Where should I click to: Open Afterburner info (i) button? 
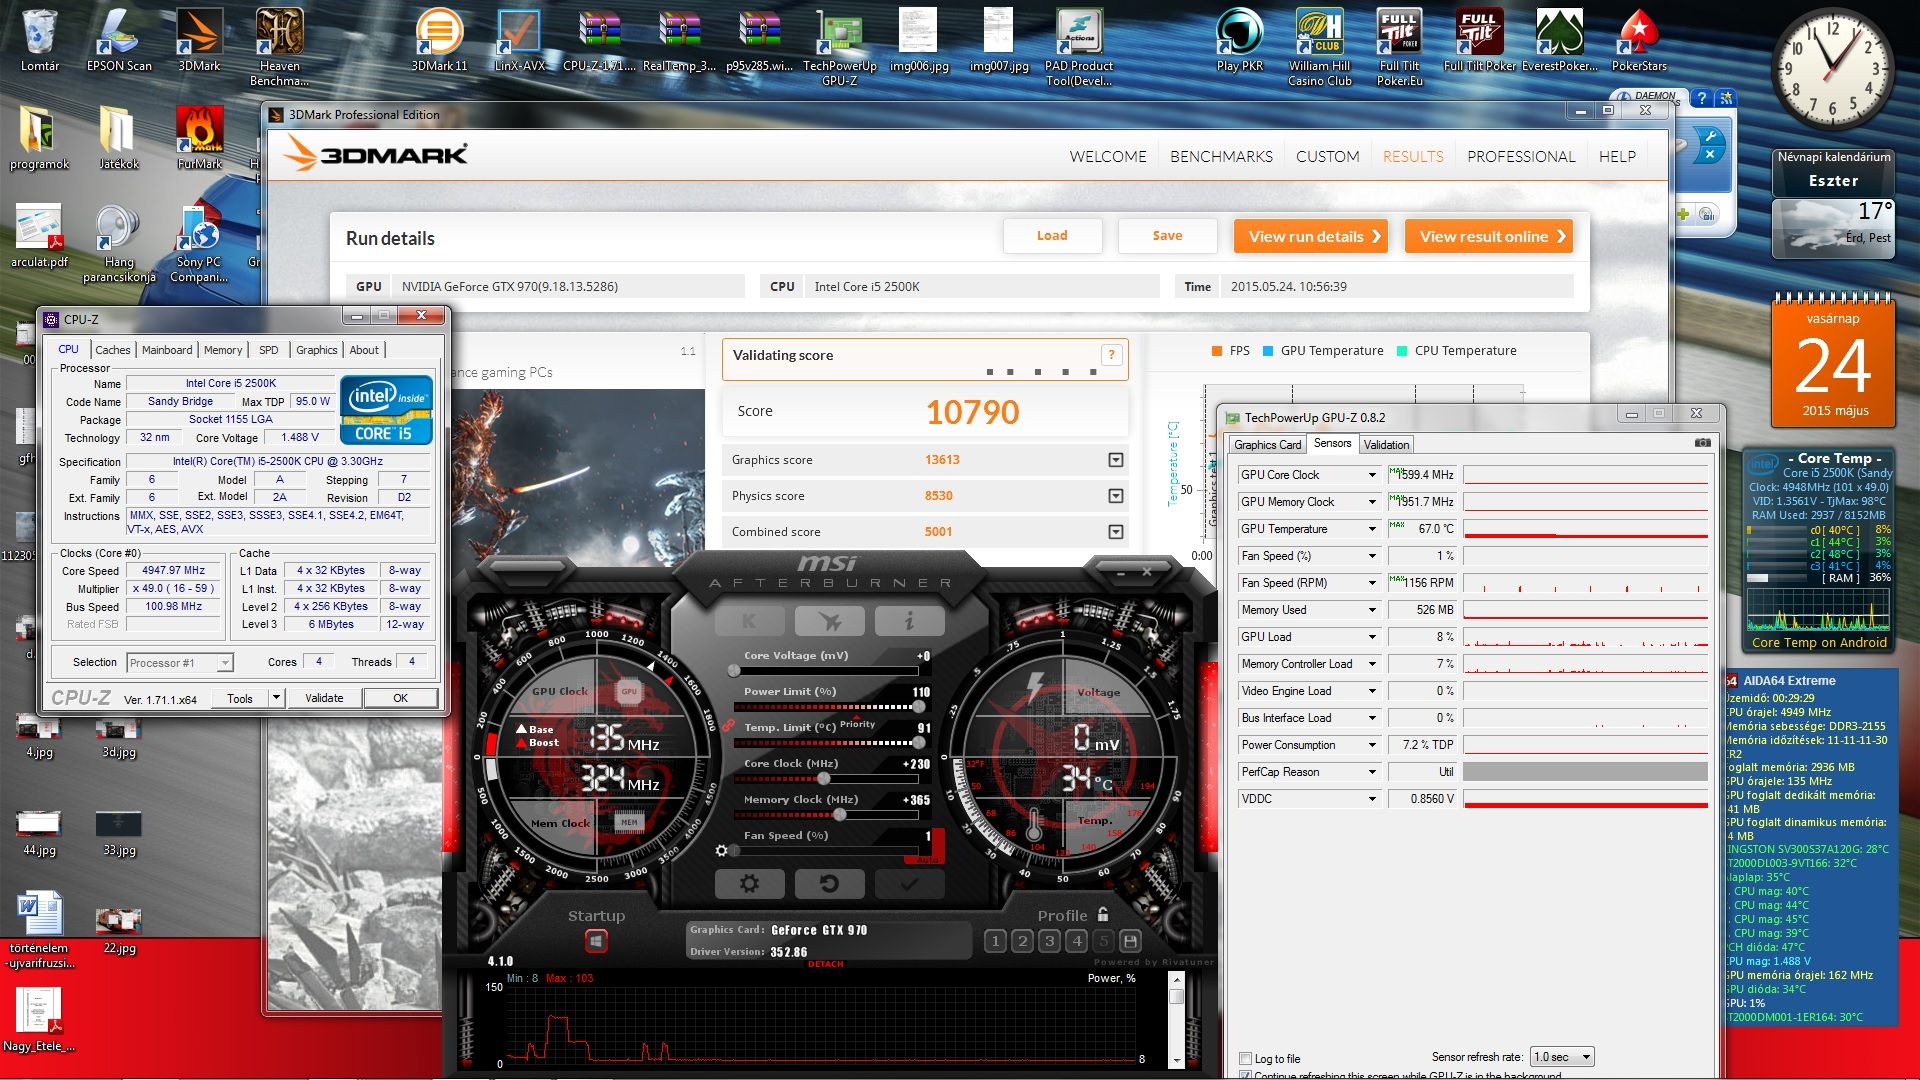coord(909,621)
